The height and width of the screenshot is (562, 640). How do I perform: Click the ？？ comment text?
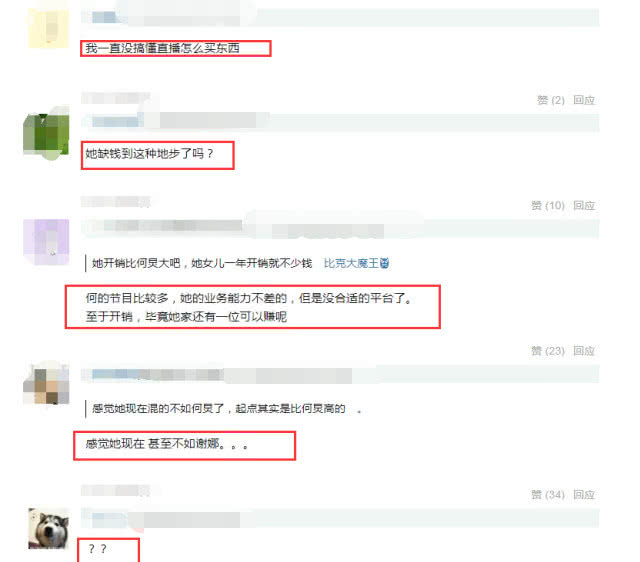click(x=97, y=549)
